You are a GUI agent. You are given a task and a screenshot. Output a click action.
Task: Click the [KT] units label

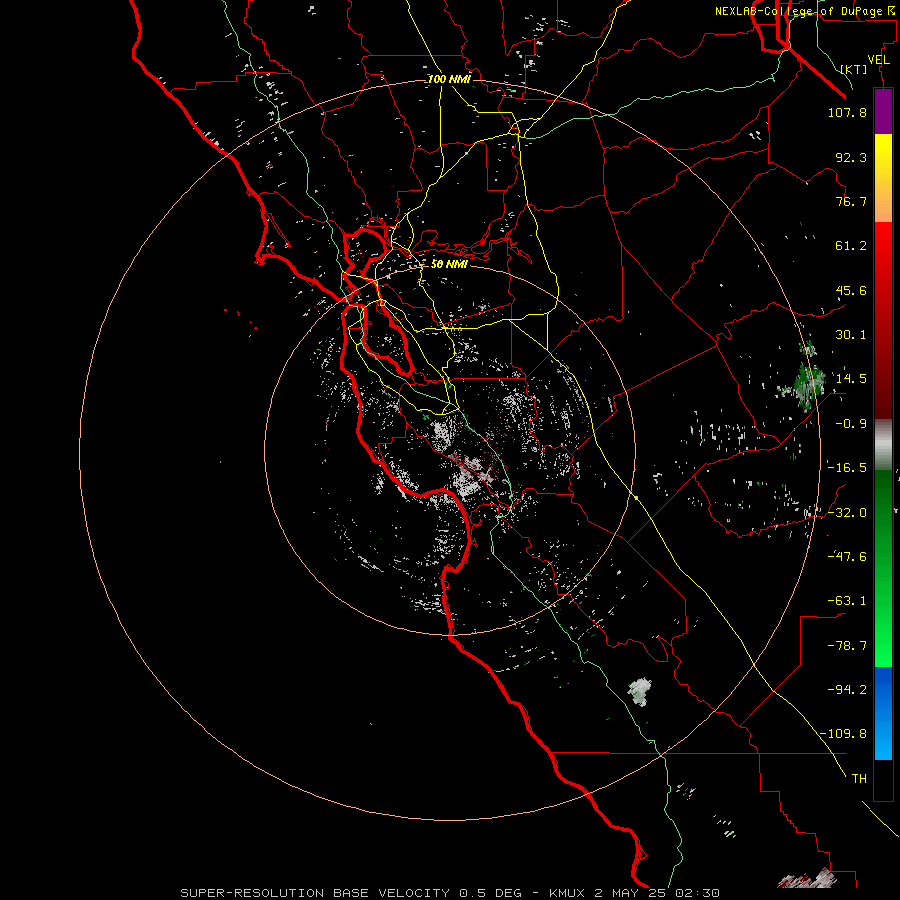click(x=854, y=69)
